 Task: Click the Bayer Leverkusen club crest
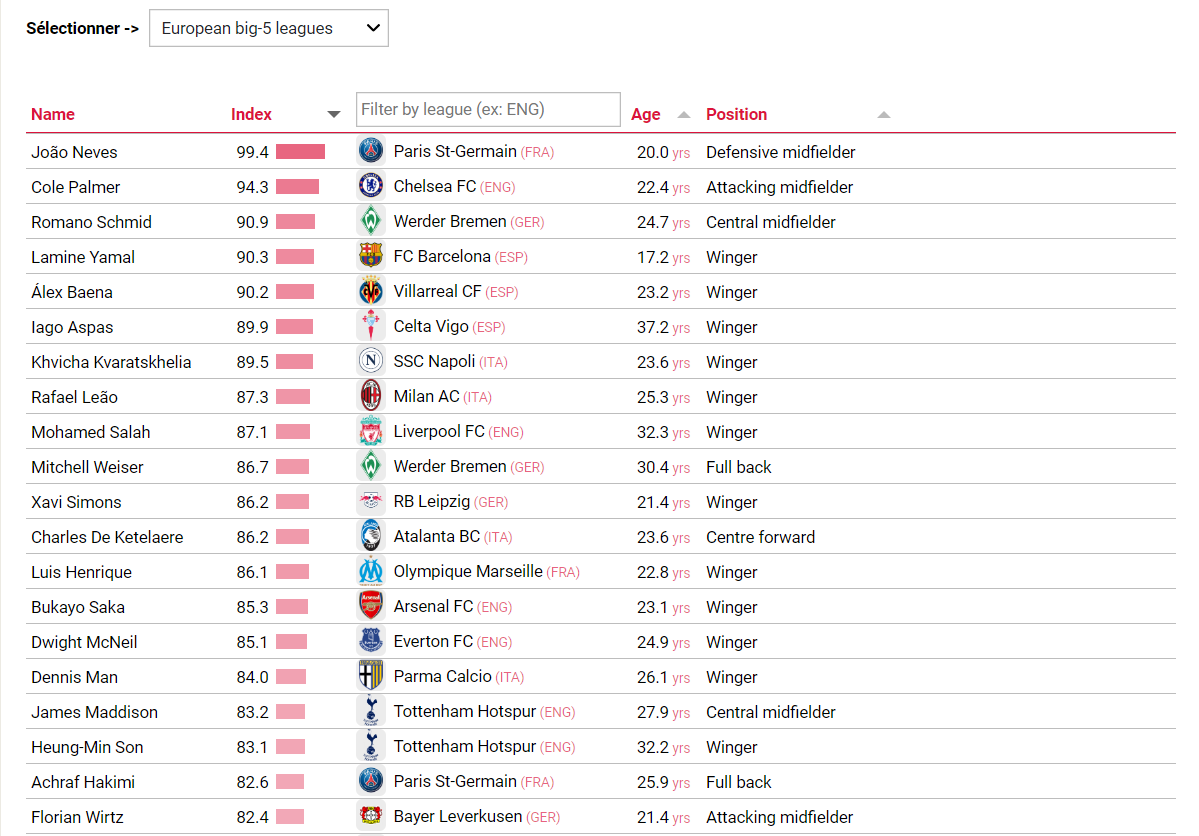(x=371, y=816)
